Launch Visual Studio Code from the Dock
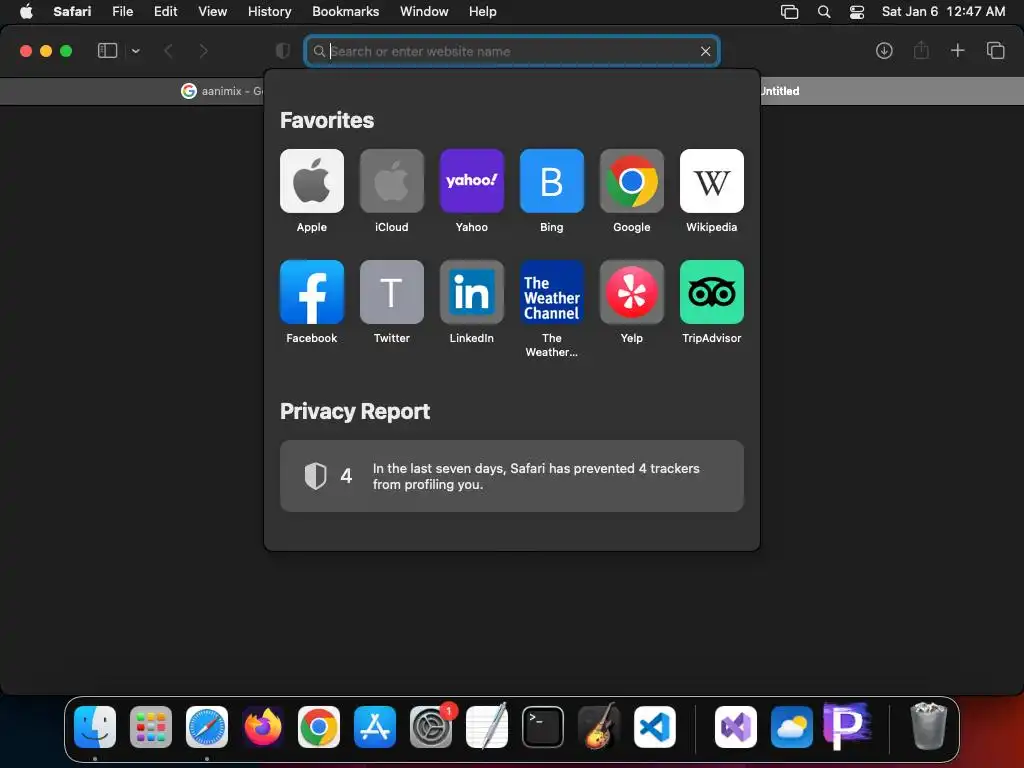Screen dimensions: 1024x768 655,727
